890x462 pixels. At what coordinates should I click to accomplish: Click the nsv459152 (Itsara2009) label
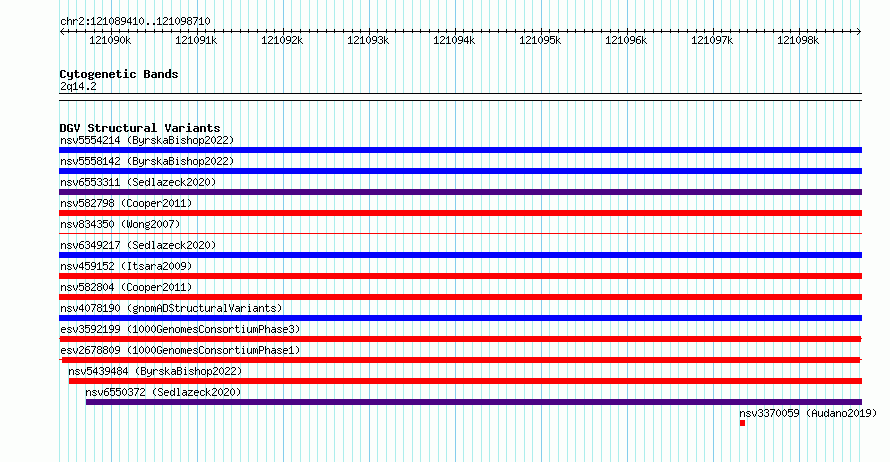(x=126, y=266)
